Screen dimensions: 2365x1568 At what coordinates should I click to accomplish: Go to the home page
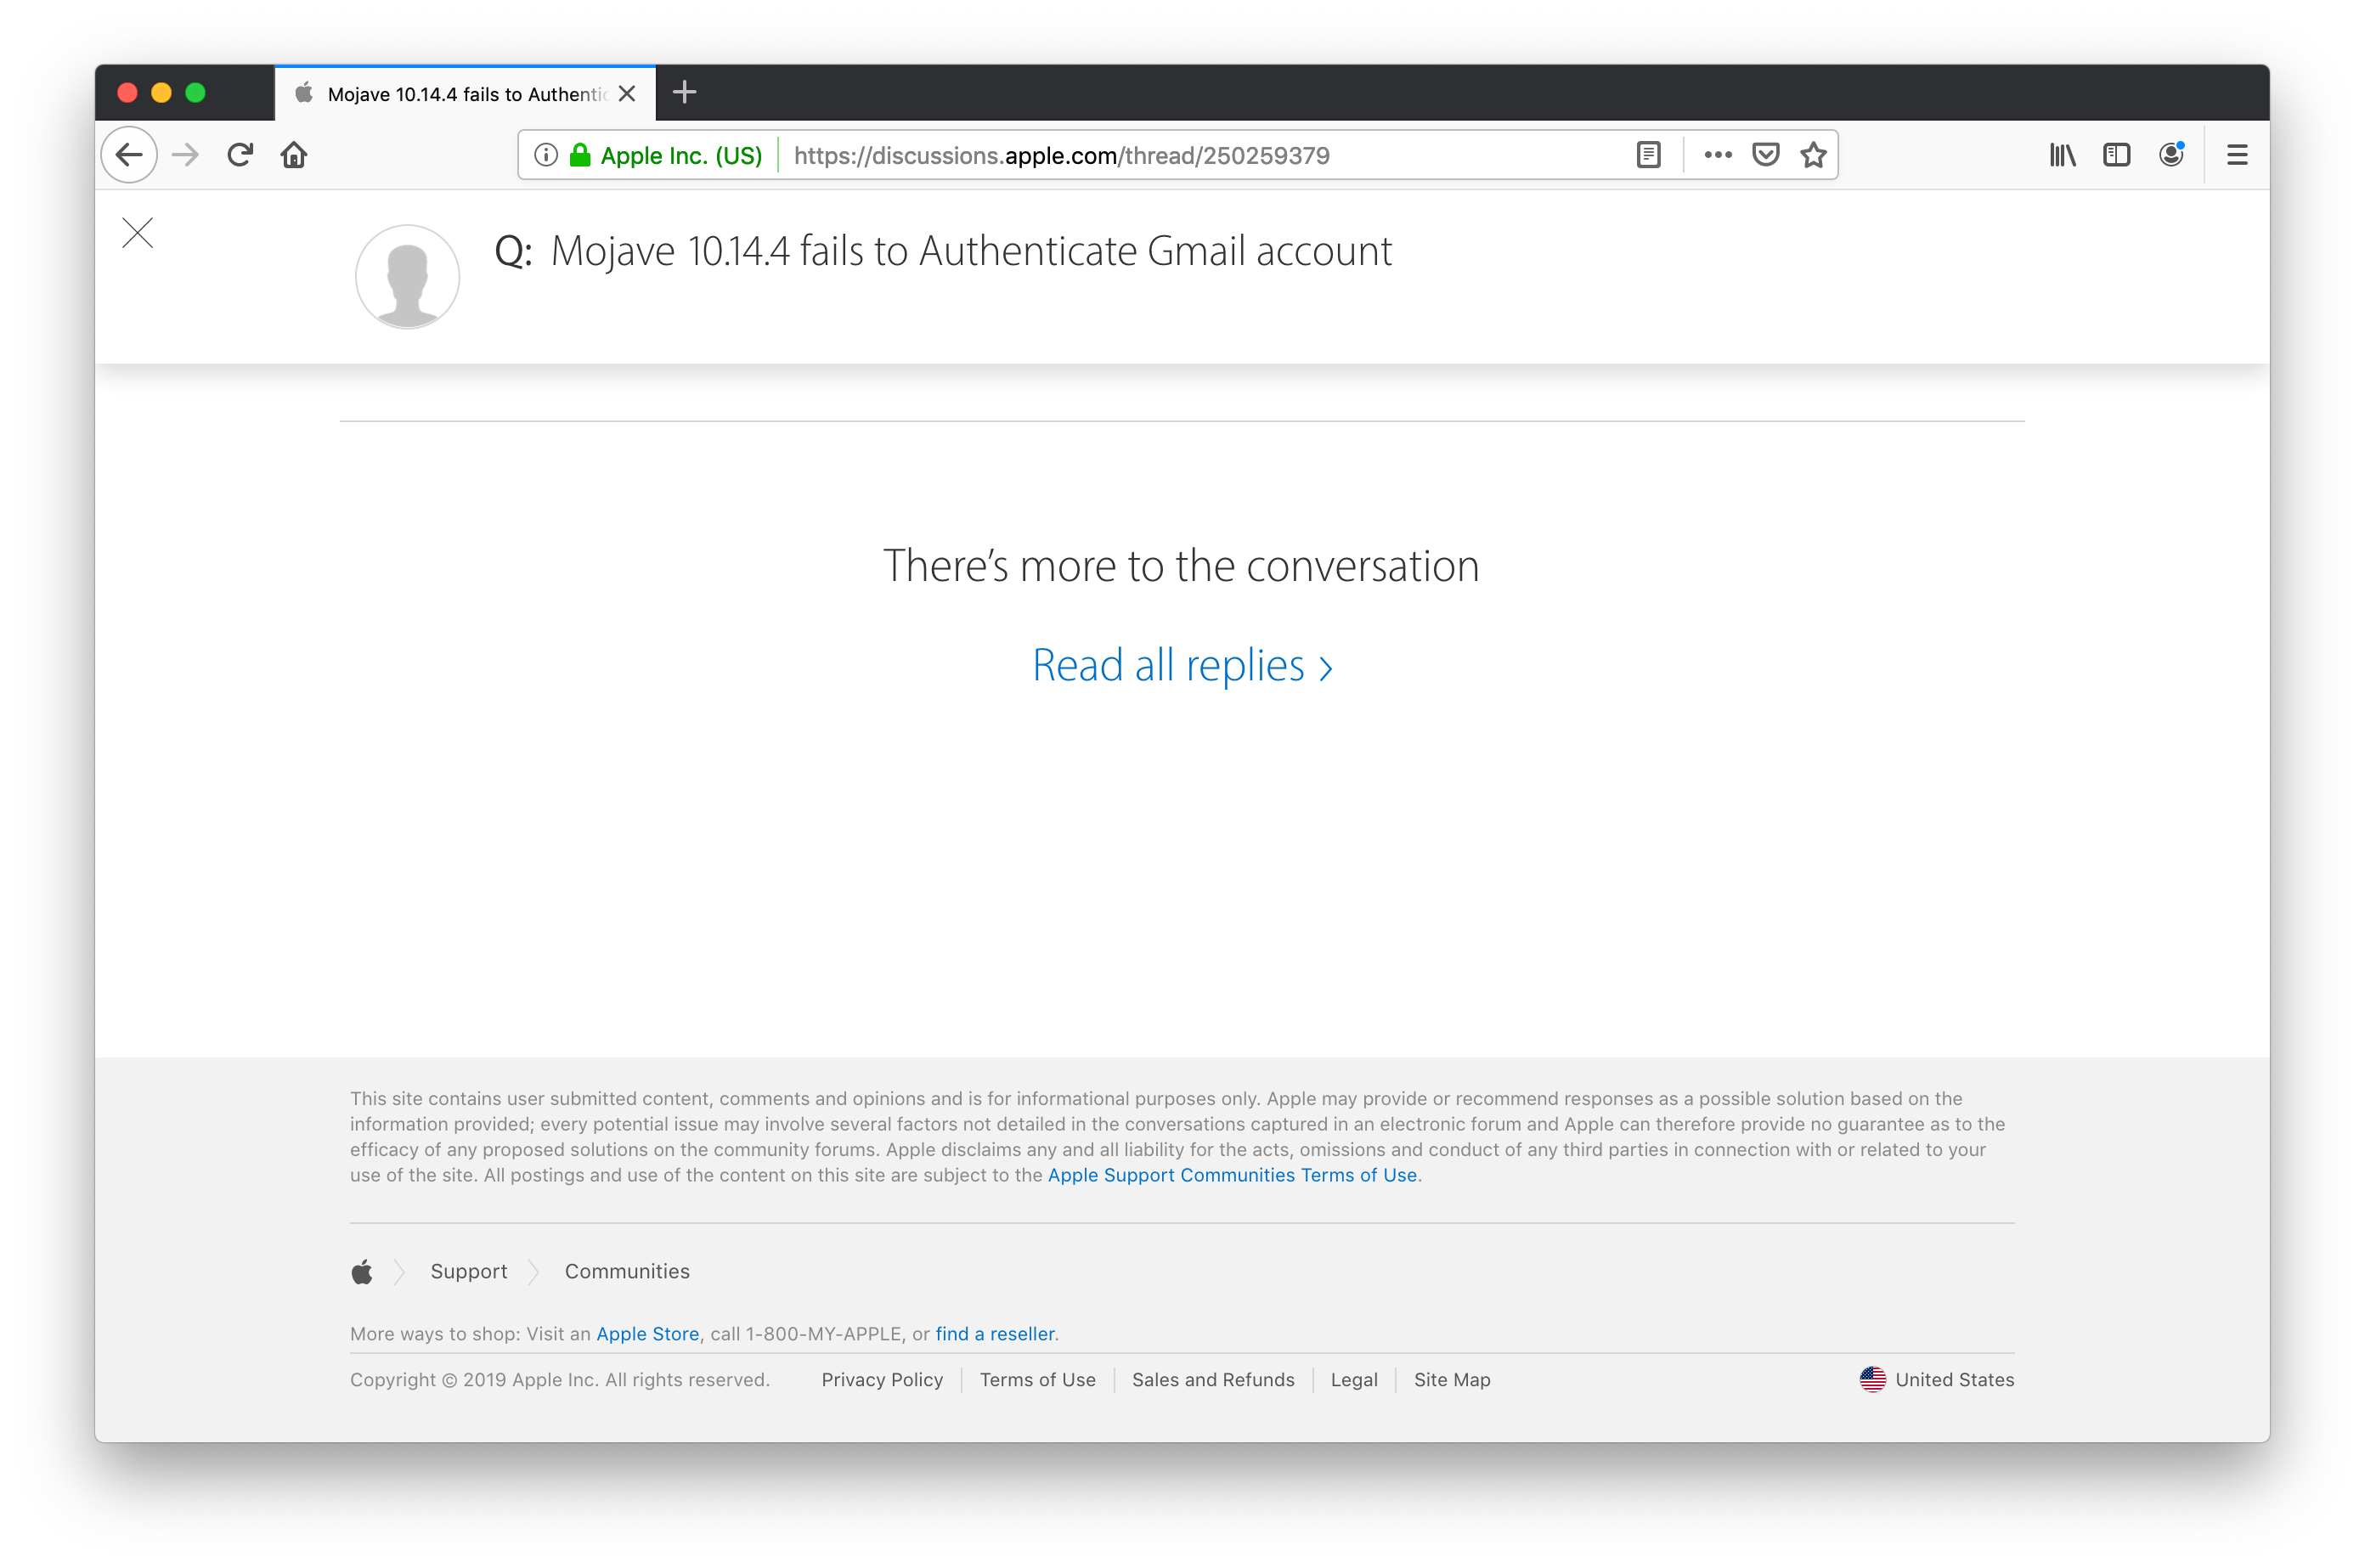(294, 155)
